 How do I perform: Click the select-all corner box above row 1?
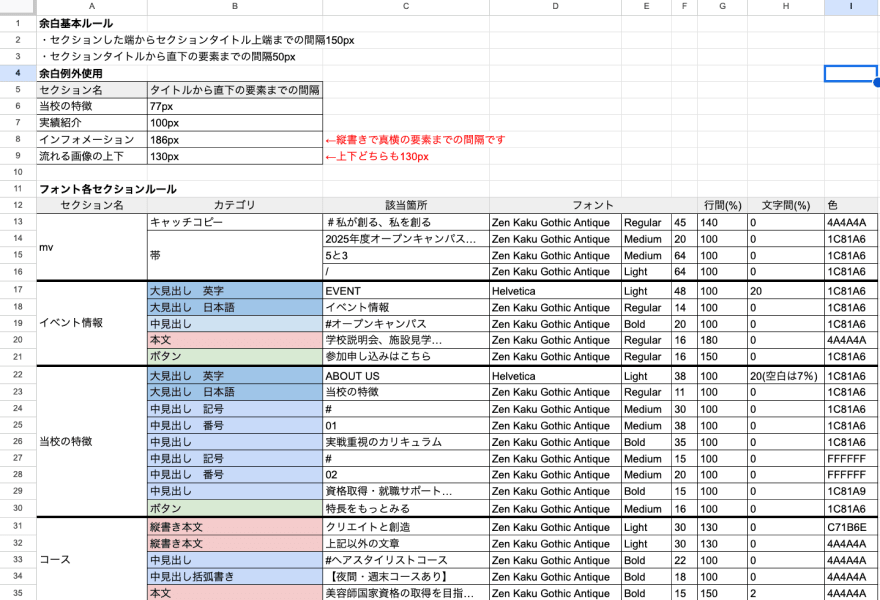(14, 8)
